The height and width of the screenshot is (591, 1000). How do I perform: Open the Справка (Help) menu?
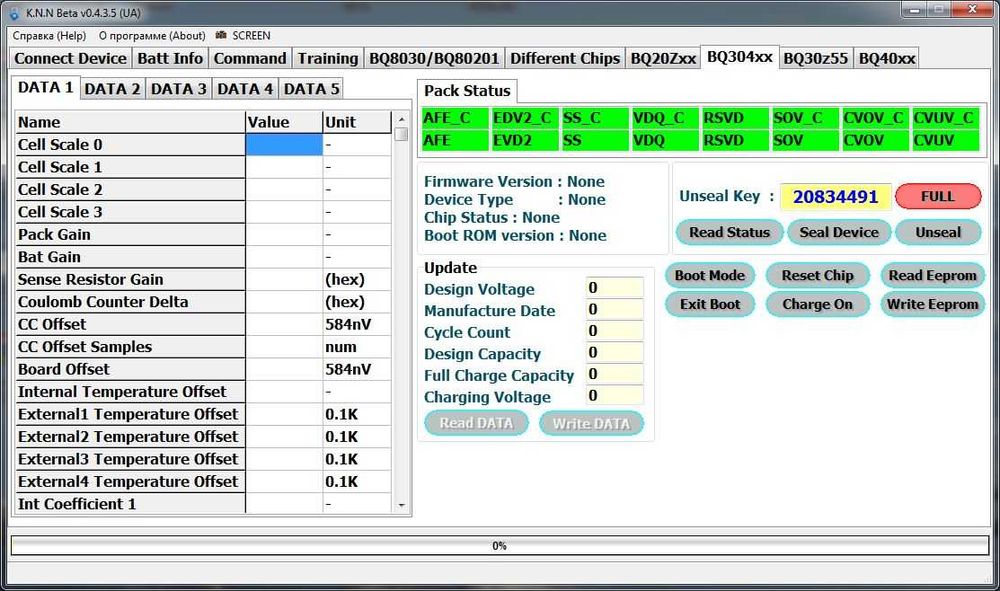tap(49, 36)
